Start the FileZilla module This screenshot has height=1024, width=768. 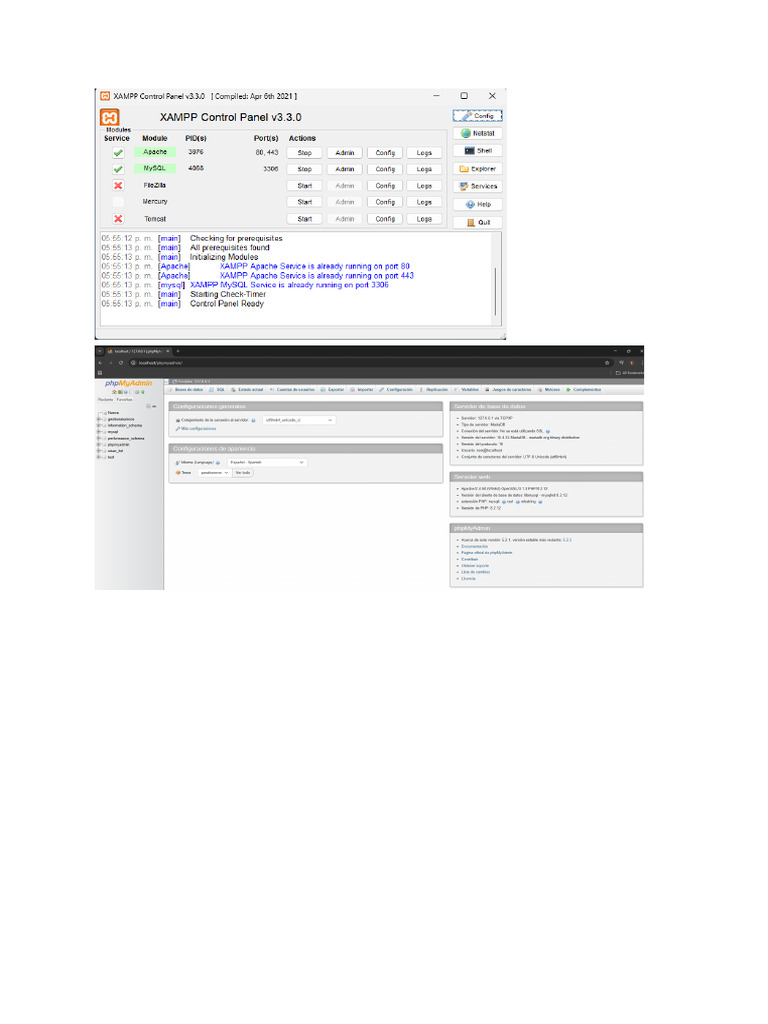coord(304,185)
